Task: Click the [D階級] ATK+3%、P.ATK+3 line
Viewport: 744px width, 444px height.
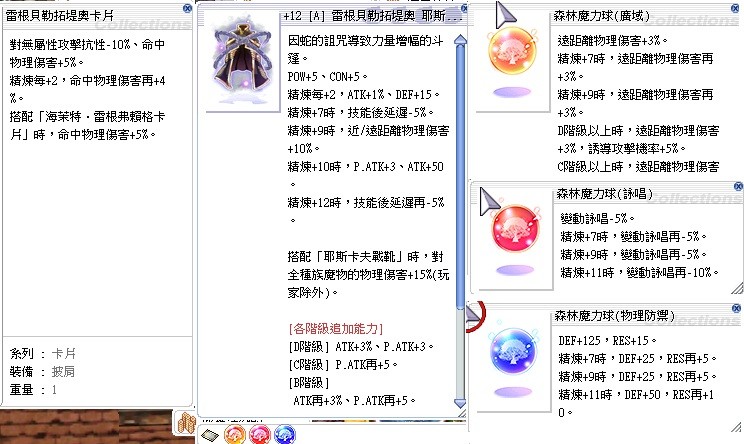Action: [x=361, y=347]
